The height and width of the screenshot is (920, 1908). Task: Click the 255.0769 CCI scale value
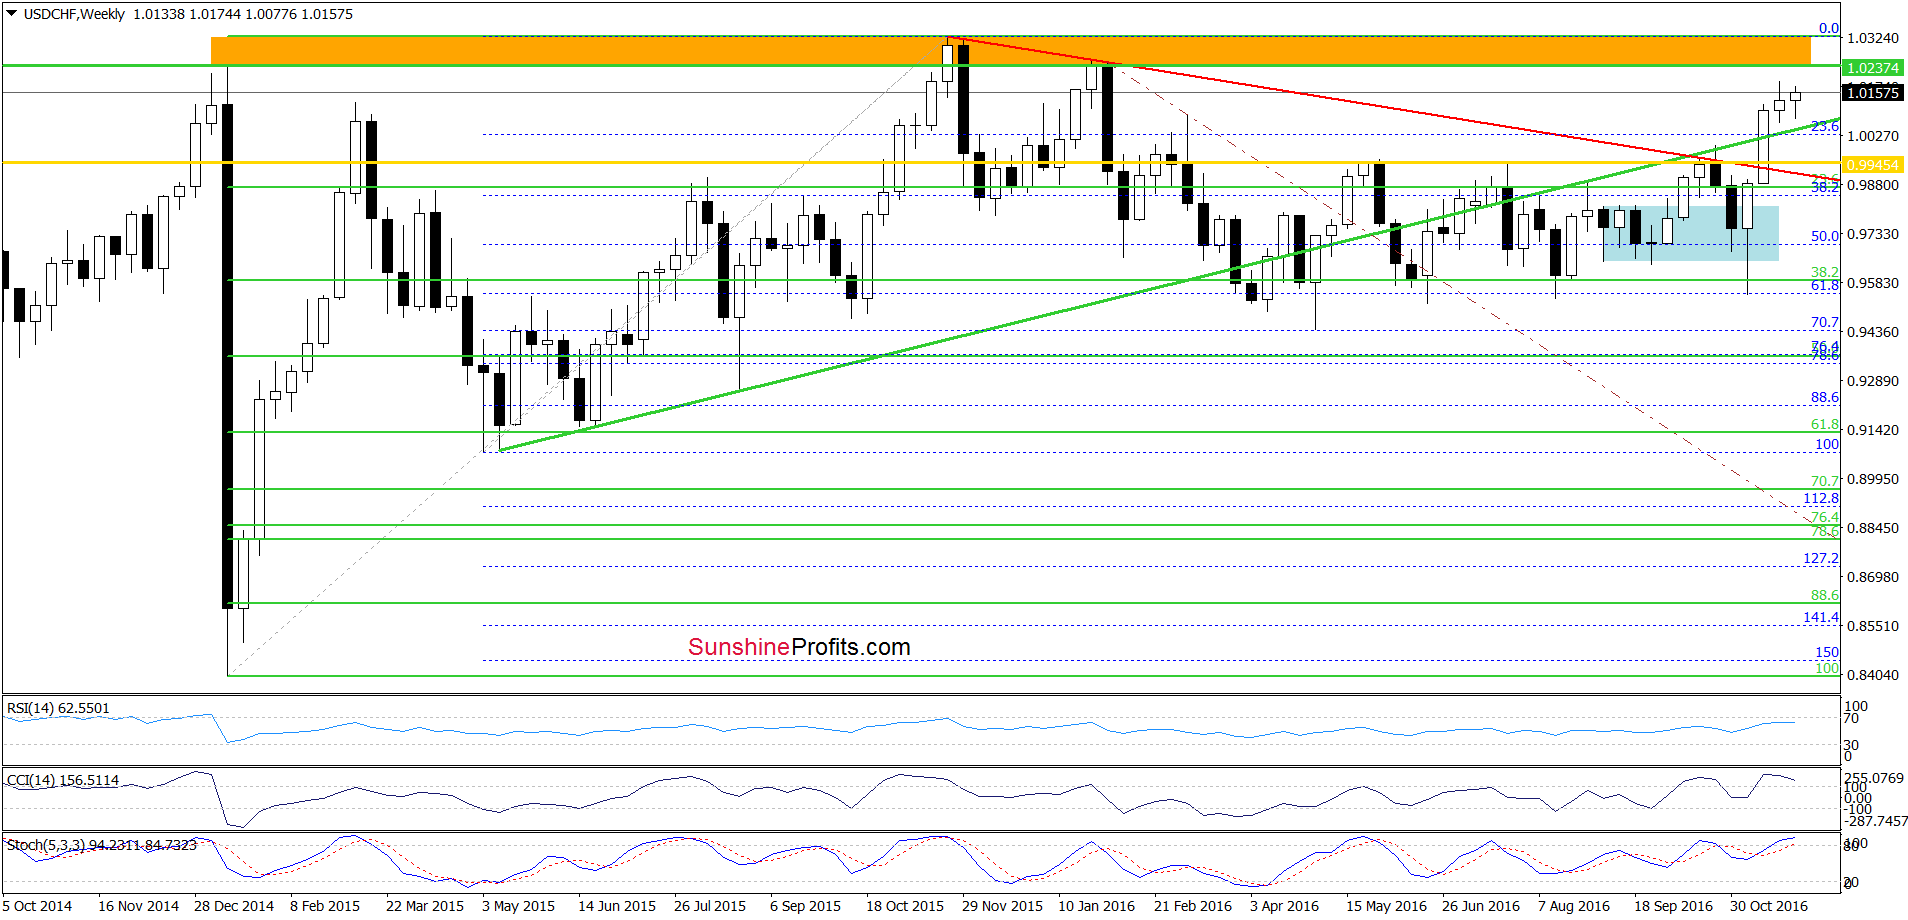(1874, 778)
